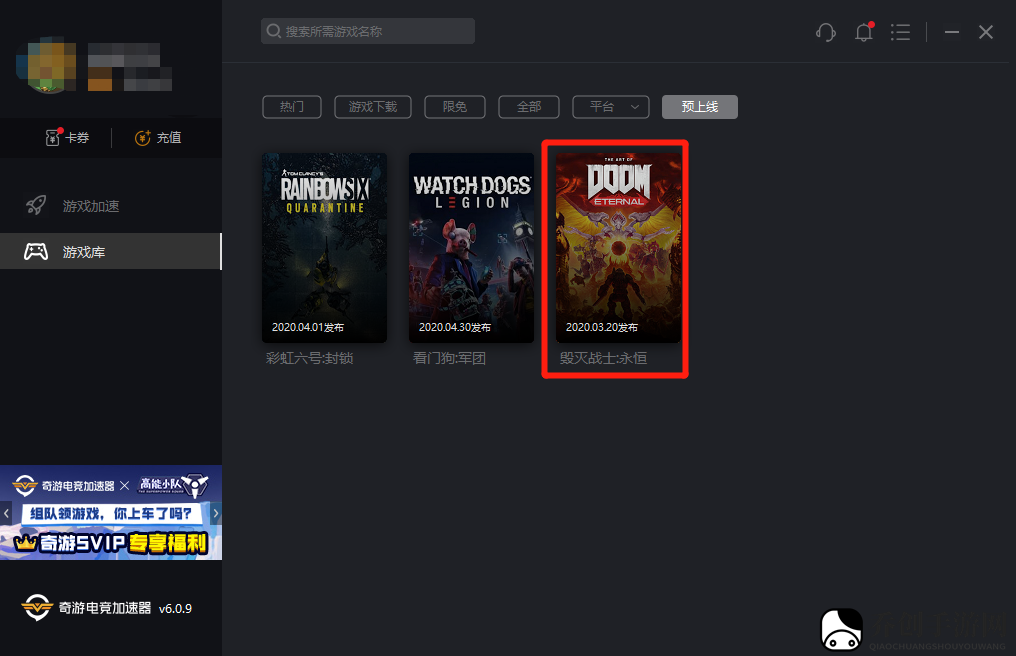This screenshot has width=1016, height=656.
Task: Open the 奇游SVIP promotional banner
Action: (111, 512)
